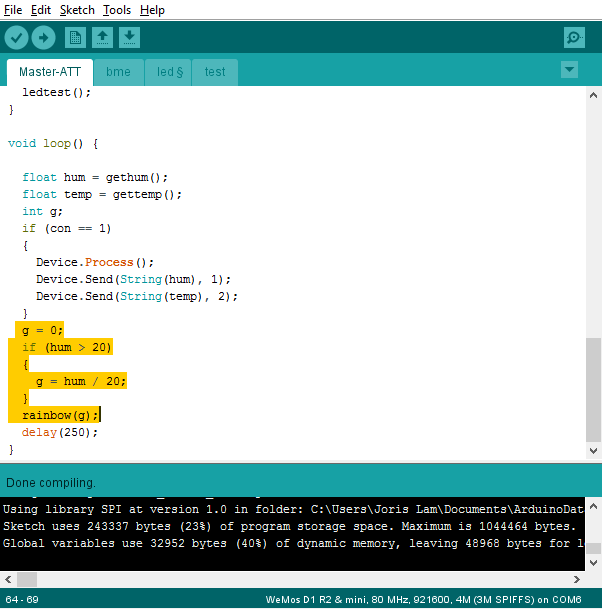The width and height of the screenshot is (602, 609).
Task: Click the console scrollbar up arrow
Action: point(593,506)
